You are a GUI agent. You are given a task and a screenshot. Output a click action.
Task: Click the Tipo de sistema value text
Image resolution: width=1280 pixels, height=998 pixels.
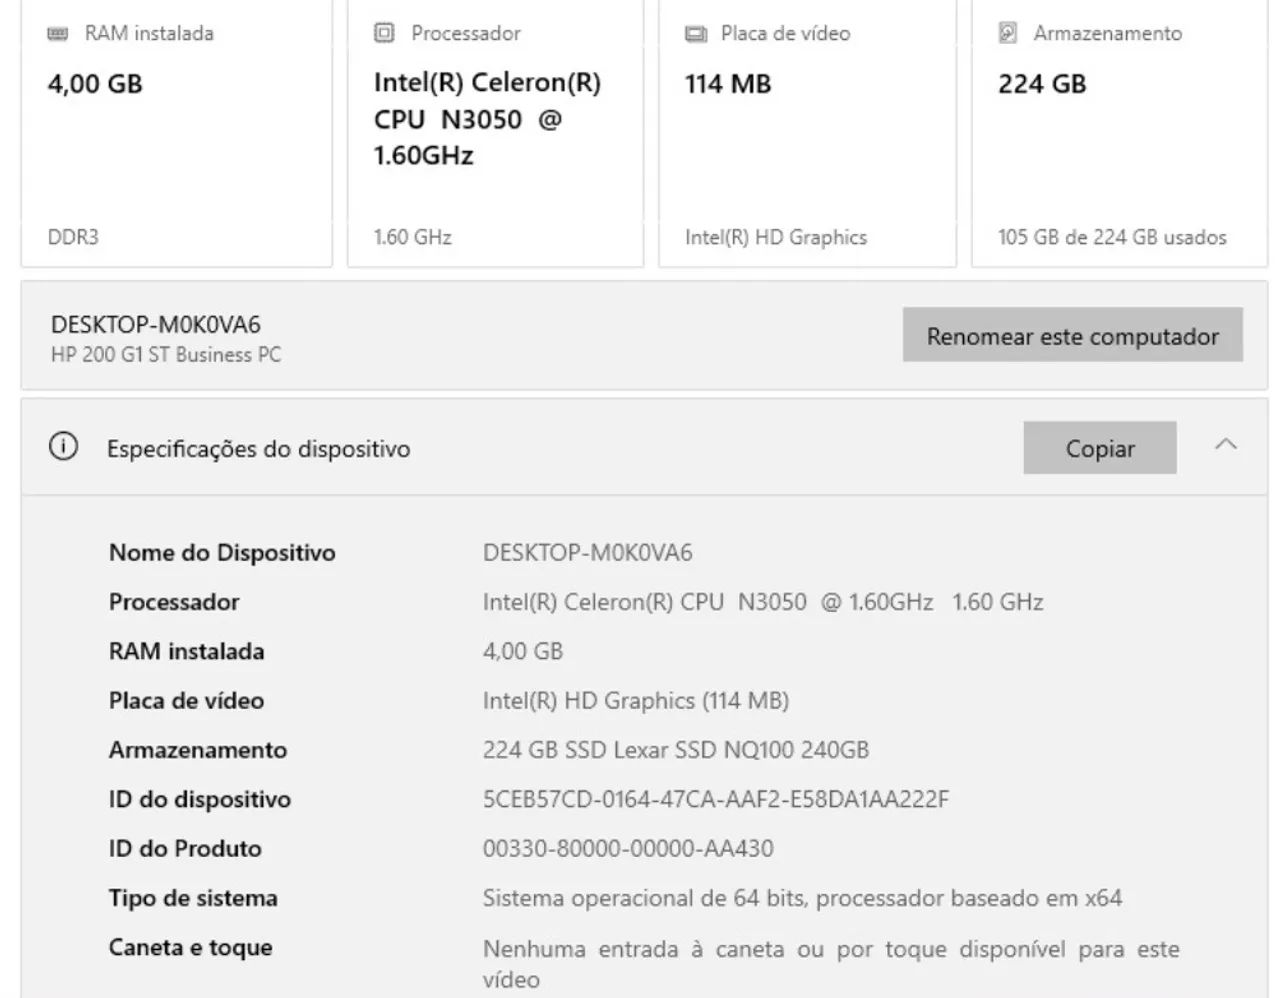pyautogui.click(x=802, y=898)
